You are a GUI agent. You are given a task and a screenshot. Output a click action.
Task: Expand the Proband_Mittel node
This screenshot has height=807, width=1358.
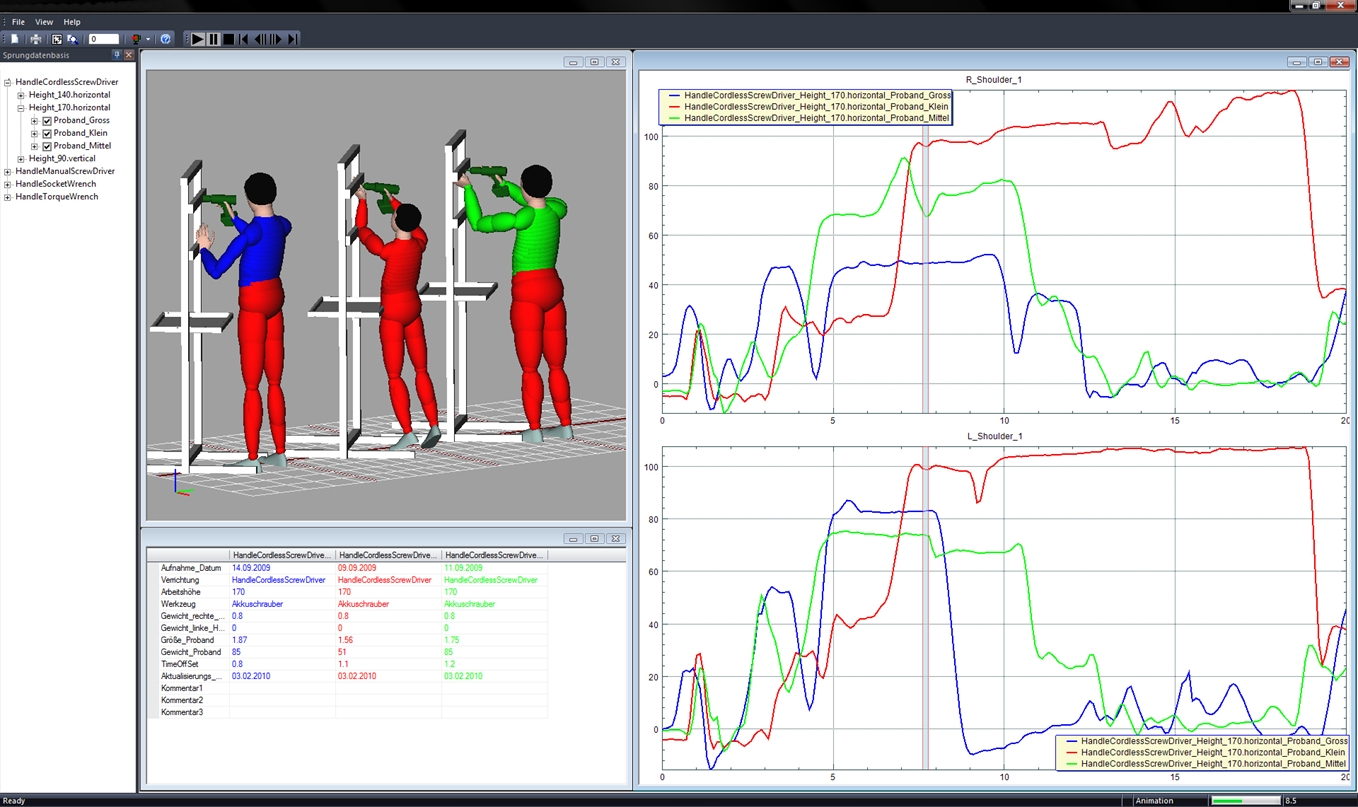35,146
